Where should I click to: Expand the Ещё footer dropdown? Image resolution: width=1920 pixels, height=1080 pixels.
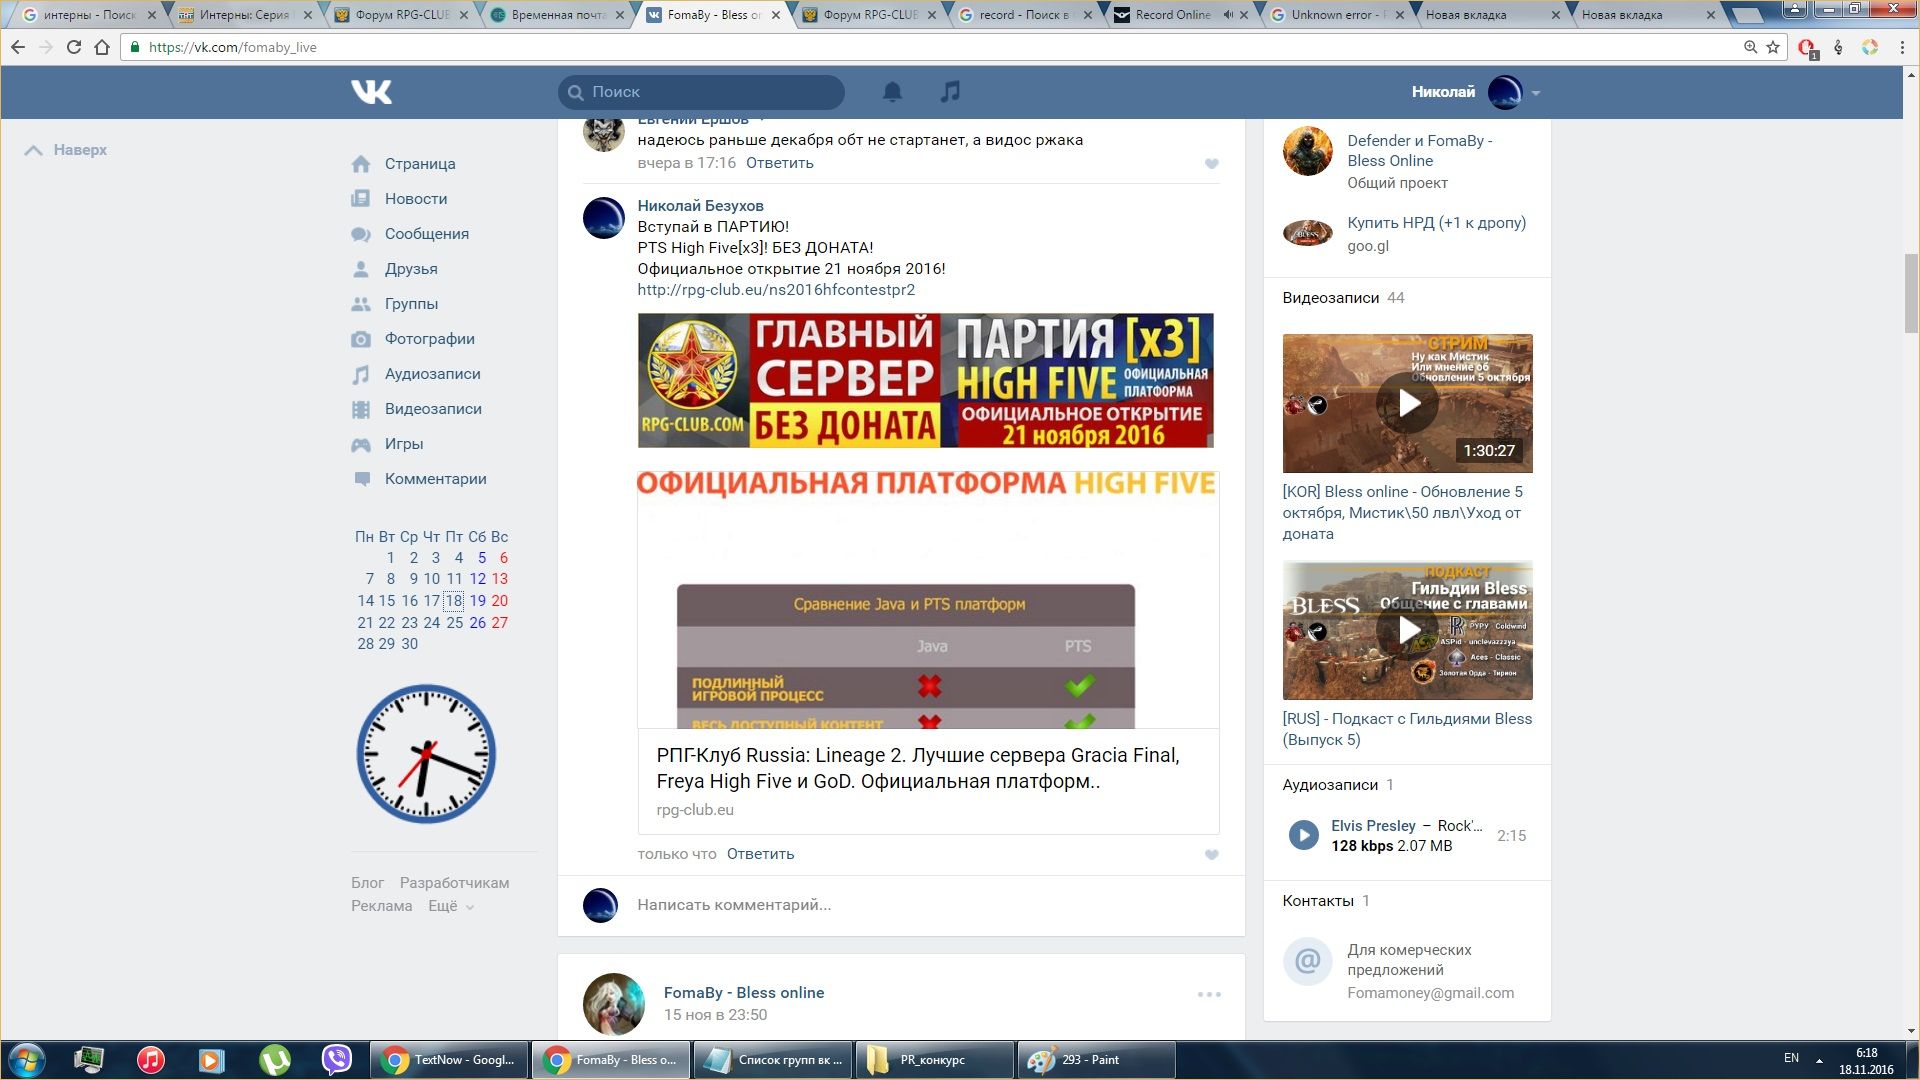(x=451, y=906)
